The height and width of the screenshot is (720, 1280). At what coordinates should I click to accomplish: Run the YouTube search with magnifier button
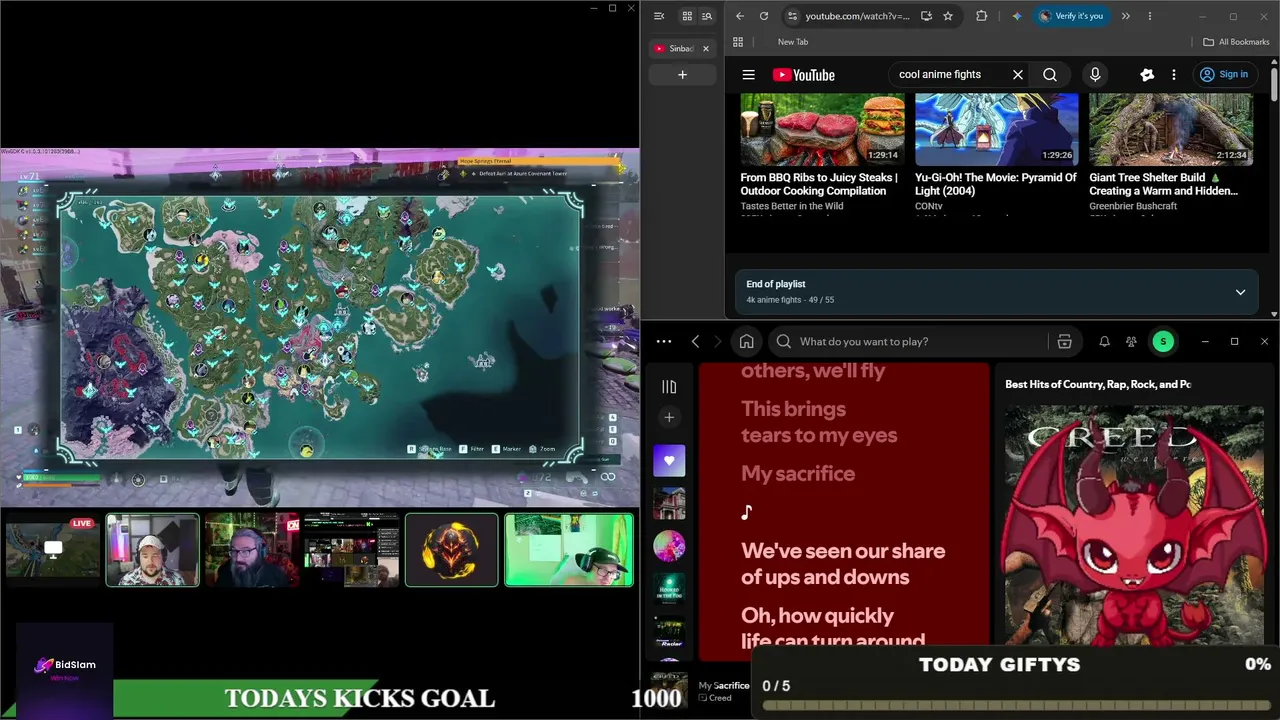[1050, 75]
